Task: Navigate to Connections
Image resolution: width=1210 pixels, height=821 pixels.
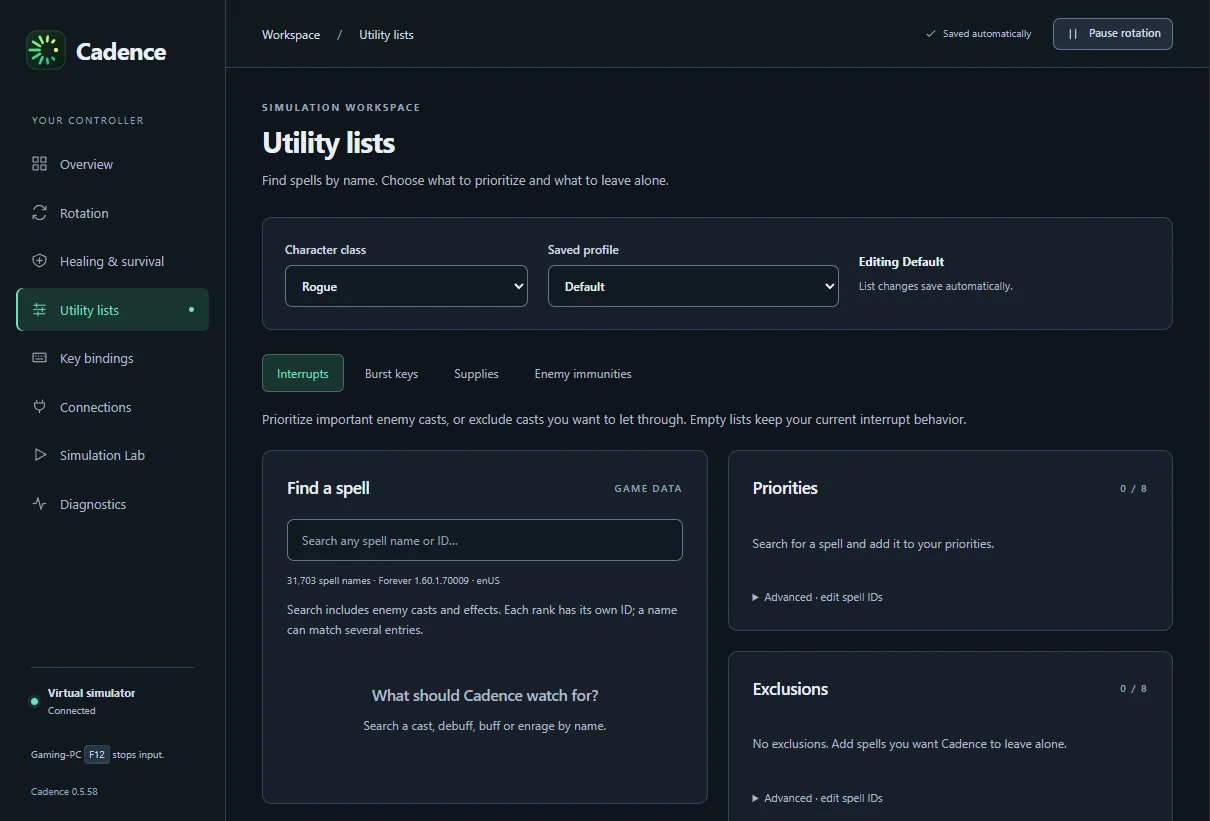Action: tap(112, 407)
